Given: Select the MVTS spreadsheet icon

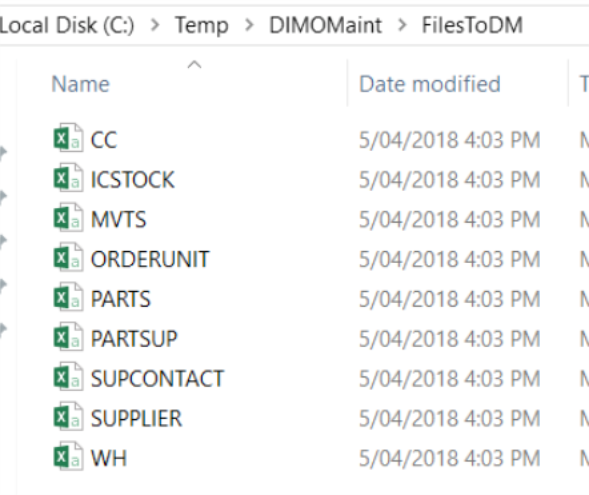Looking at the screenshot, I should 68,218.
